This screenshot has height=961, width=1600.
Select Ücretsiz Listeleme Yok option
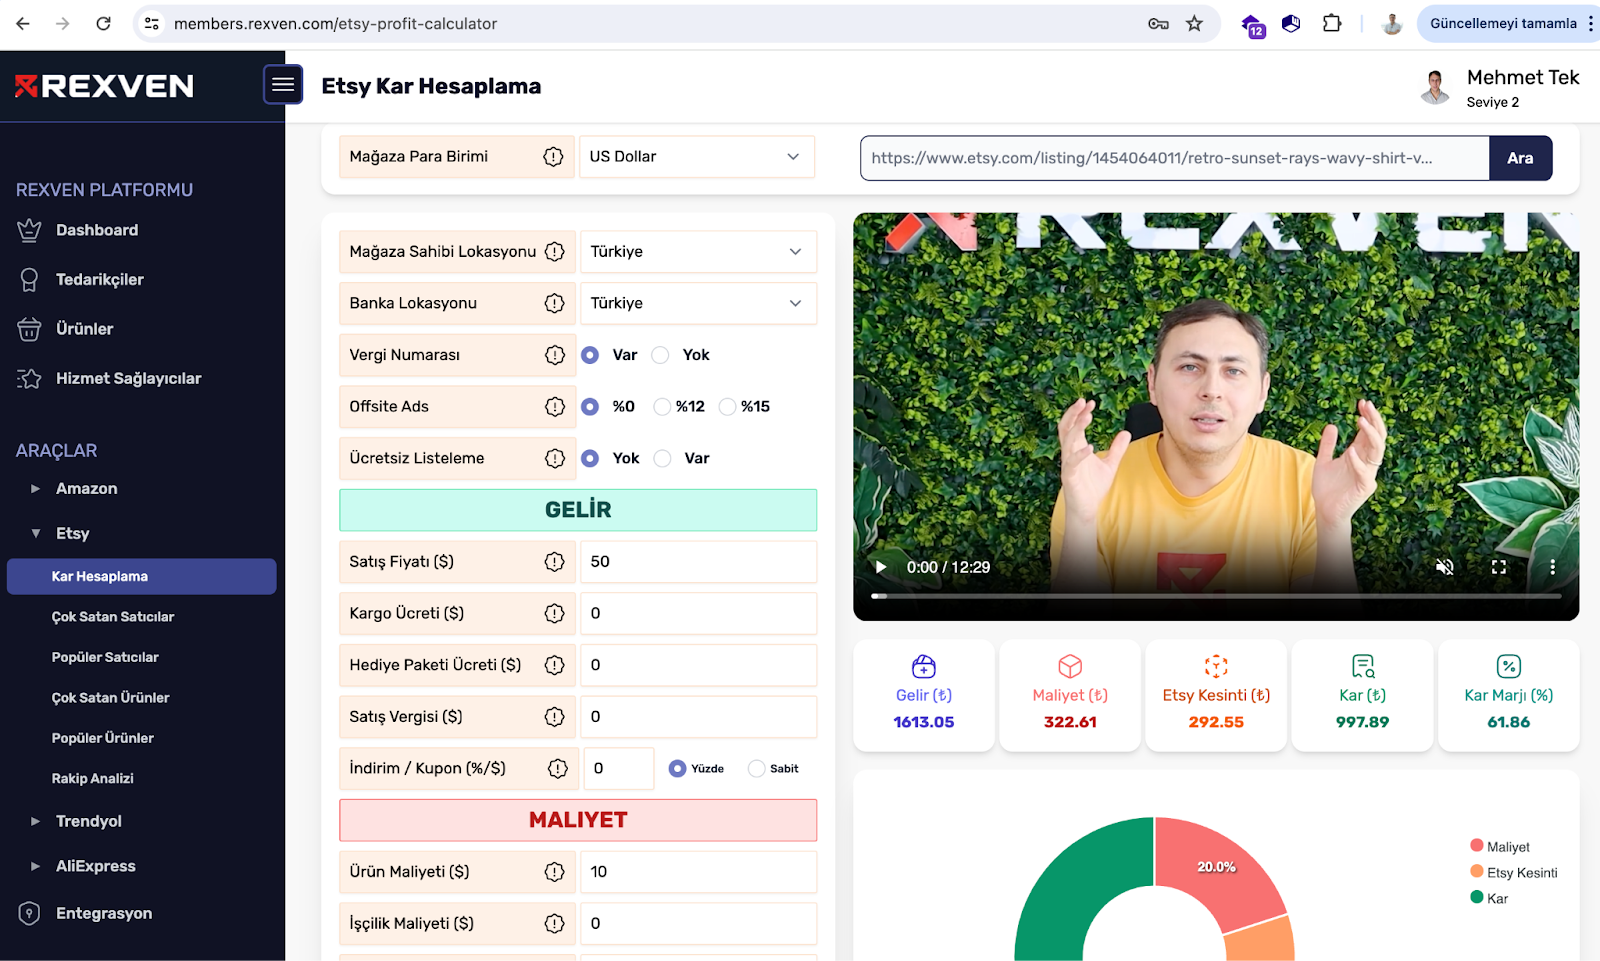590,458
